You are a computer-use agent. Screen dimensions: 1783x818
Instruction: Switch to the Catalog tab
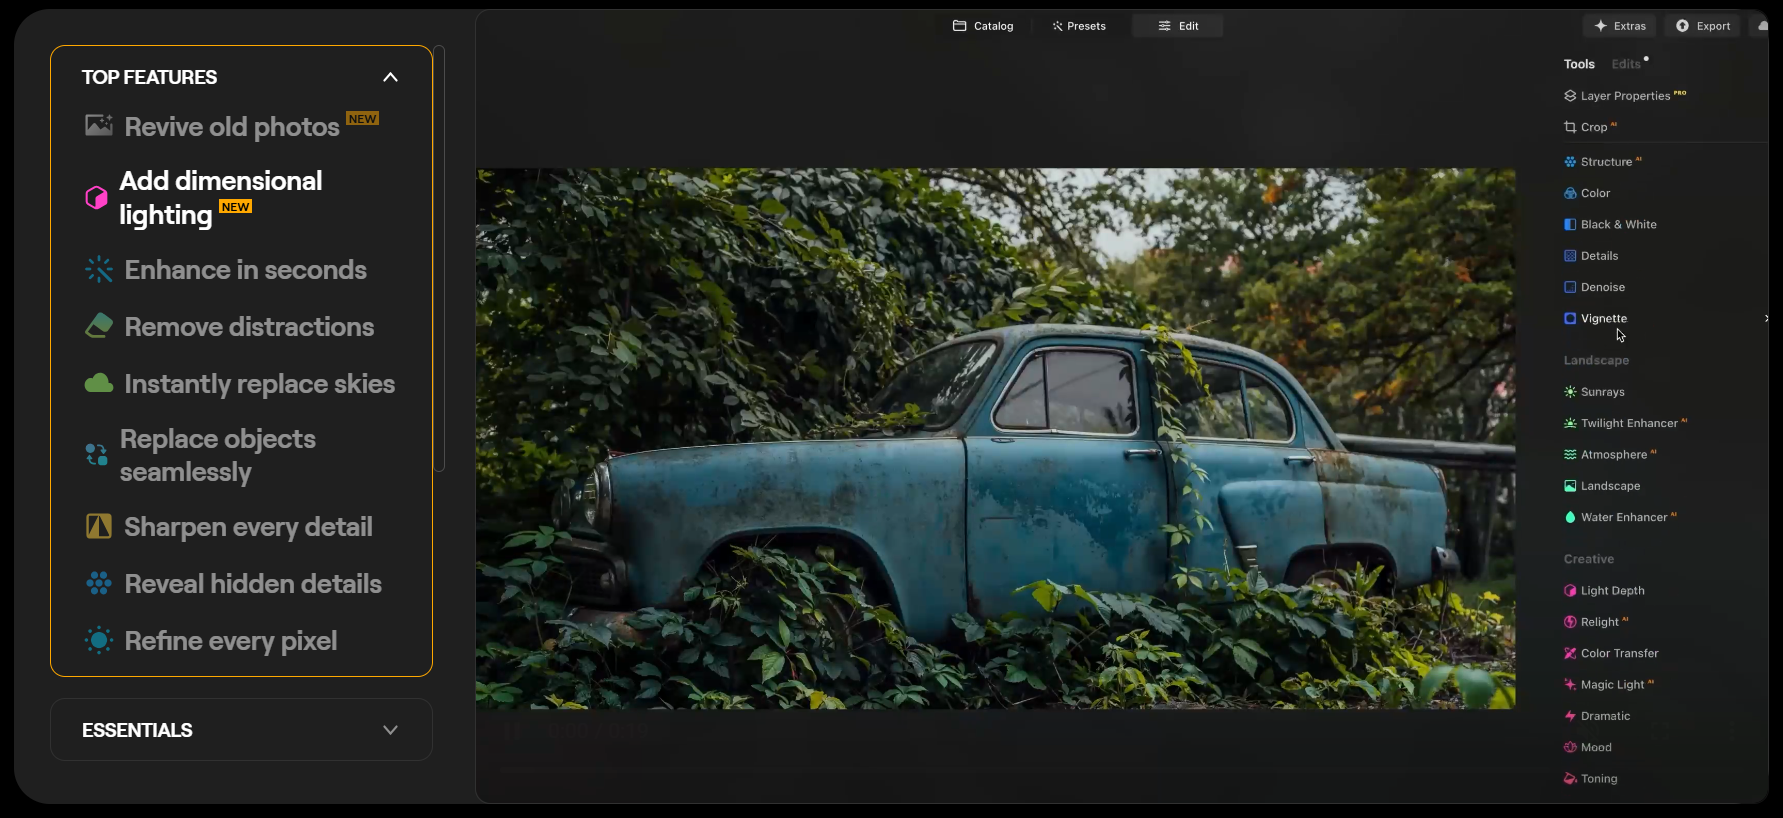tap(983, 26)
